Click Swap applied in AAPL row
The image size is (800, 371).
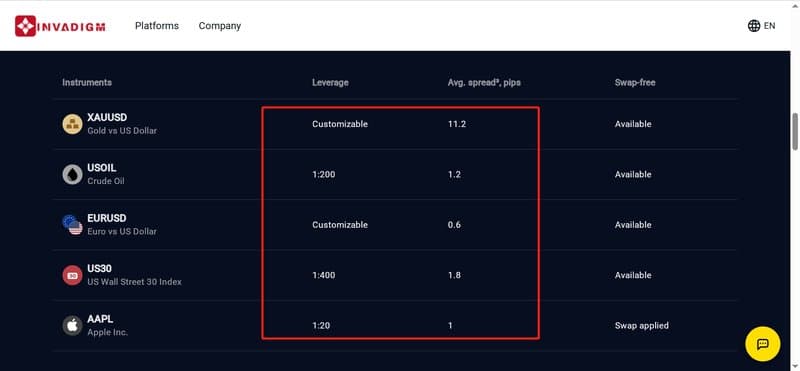[x=641, y=326]
